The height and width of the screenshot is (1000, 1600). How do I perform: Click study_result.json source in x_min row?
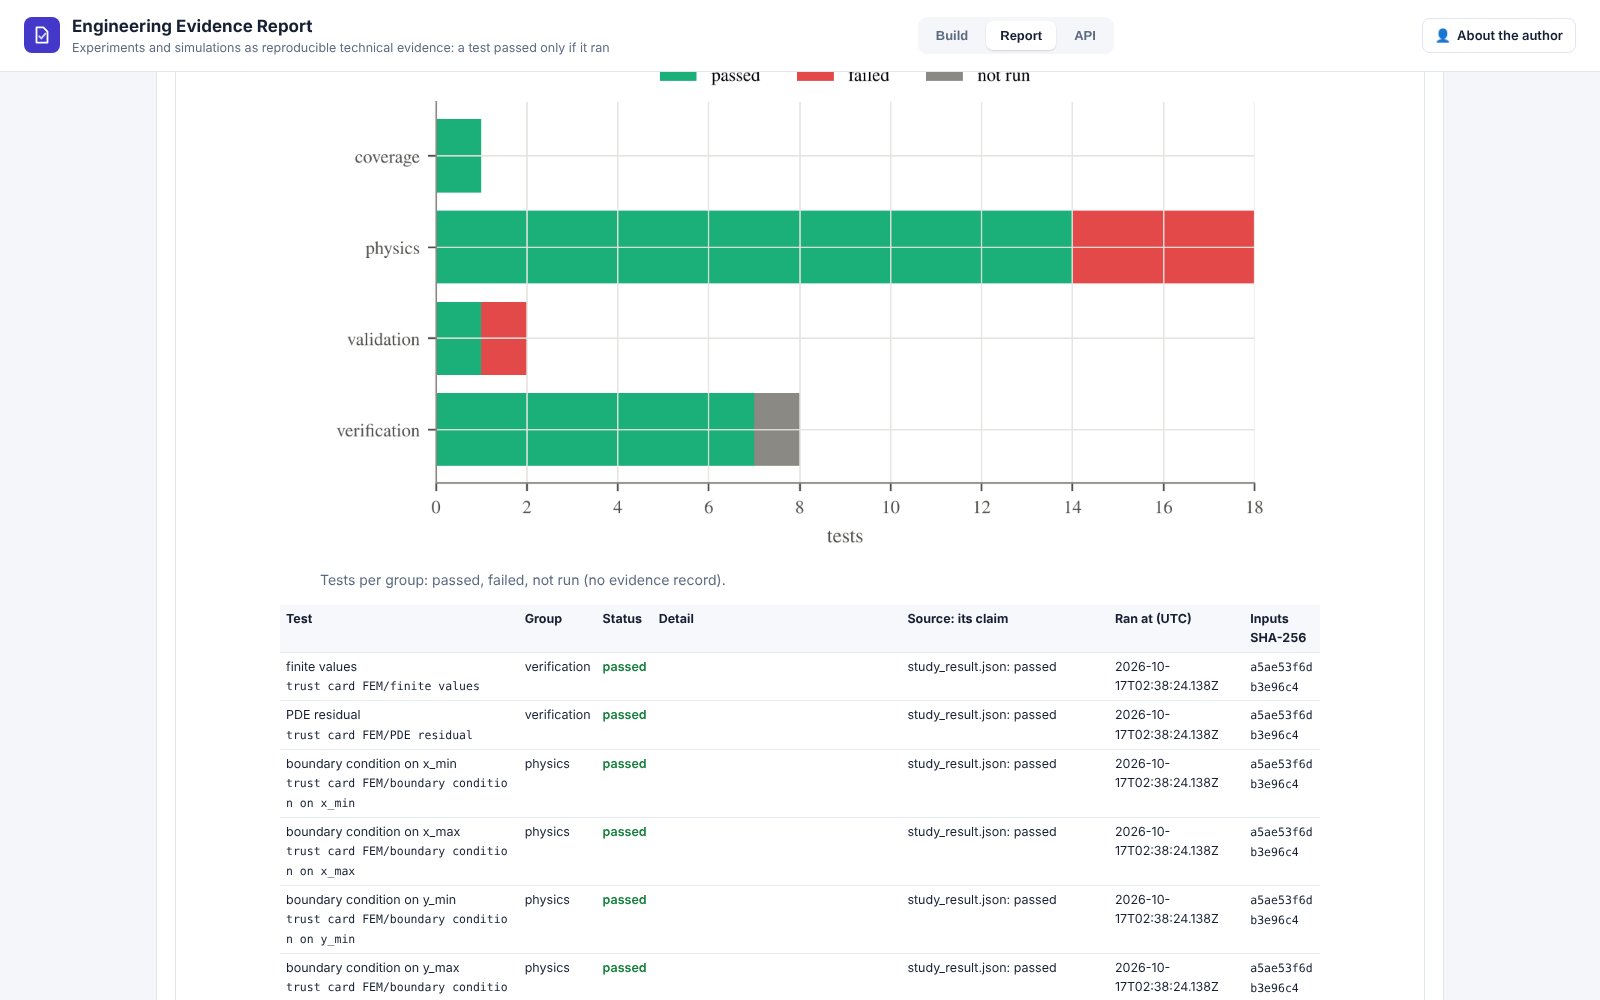click(982, 764)
